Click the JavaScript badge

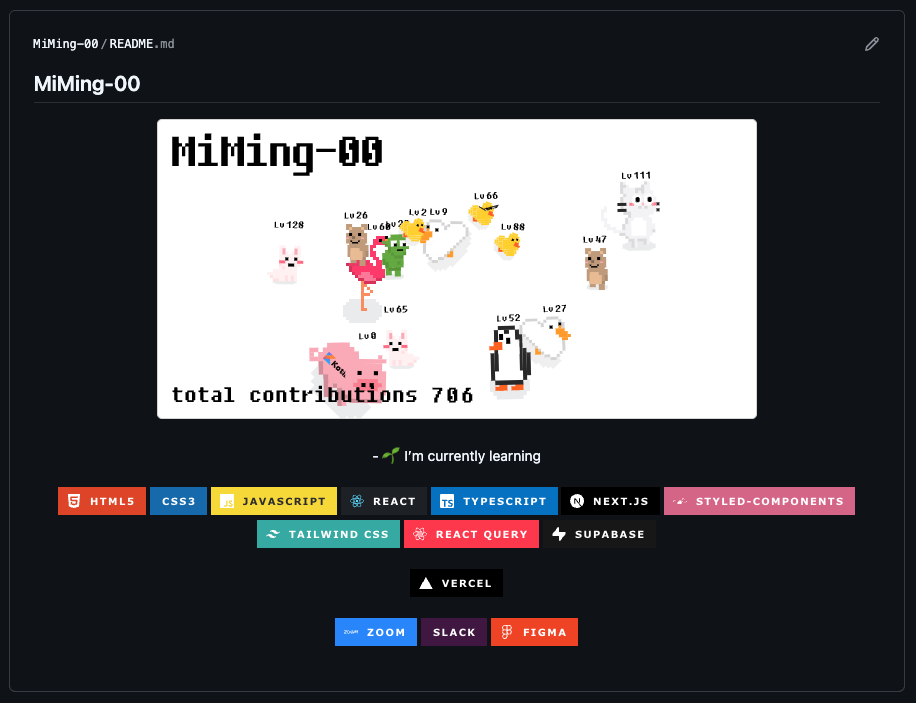(x=274, y=501)
